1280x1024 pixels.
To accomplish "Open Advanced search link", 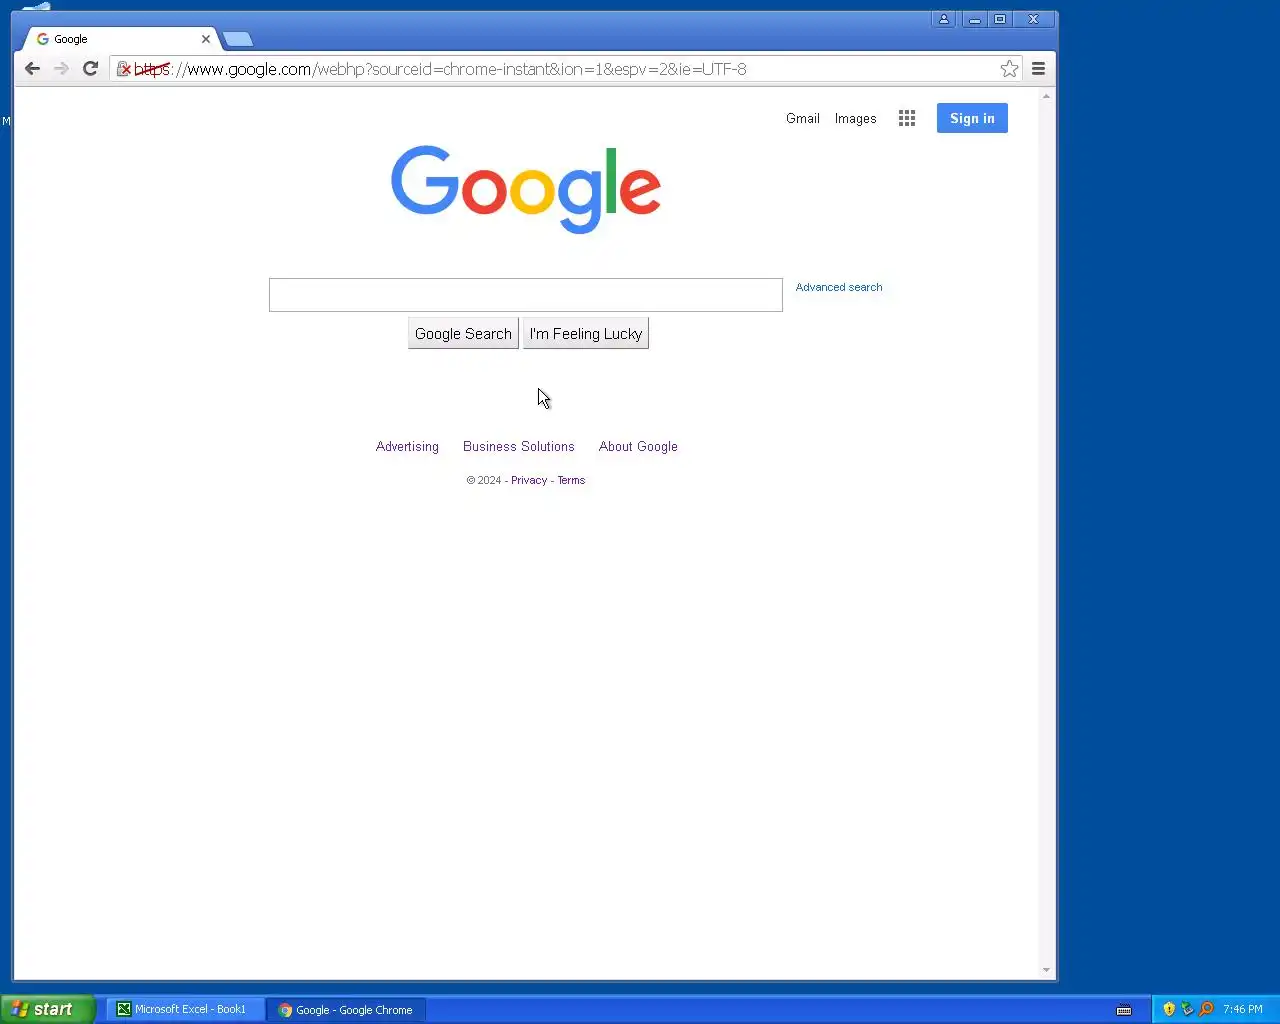I will pyautogui.click(x=839, y=287).
